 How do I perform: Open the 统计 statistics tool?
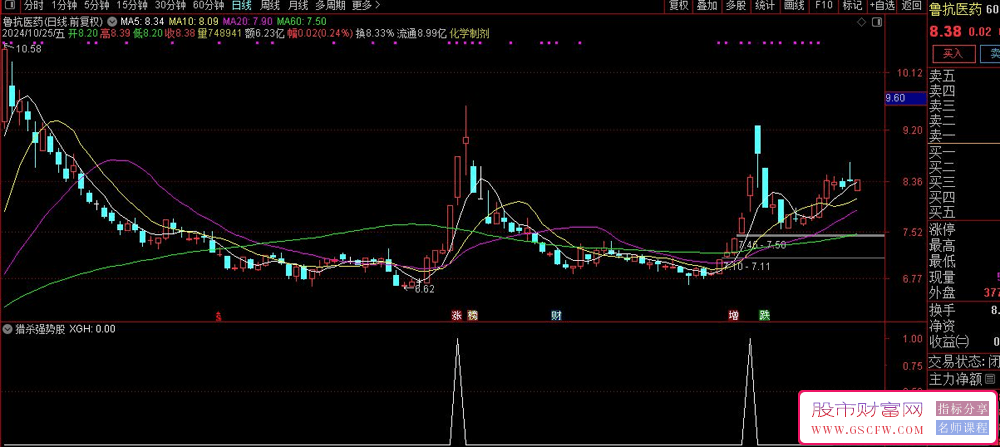765,6
